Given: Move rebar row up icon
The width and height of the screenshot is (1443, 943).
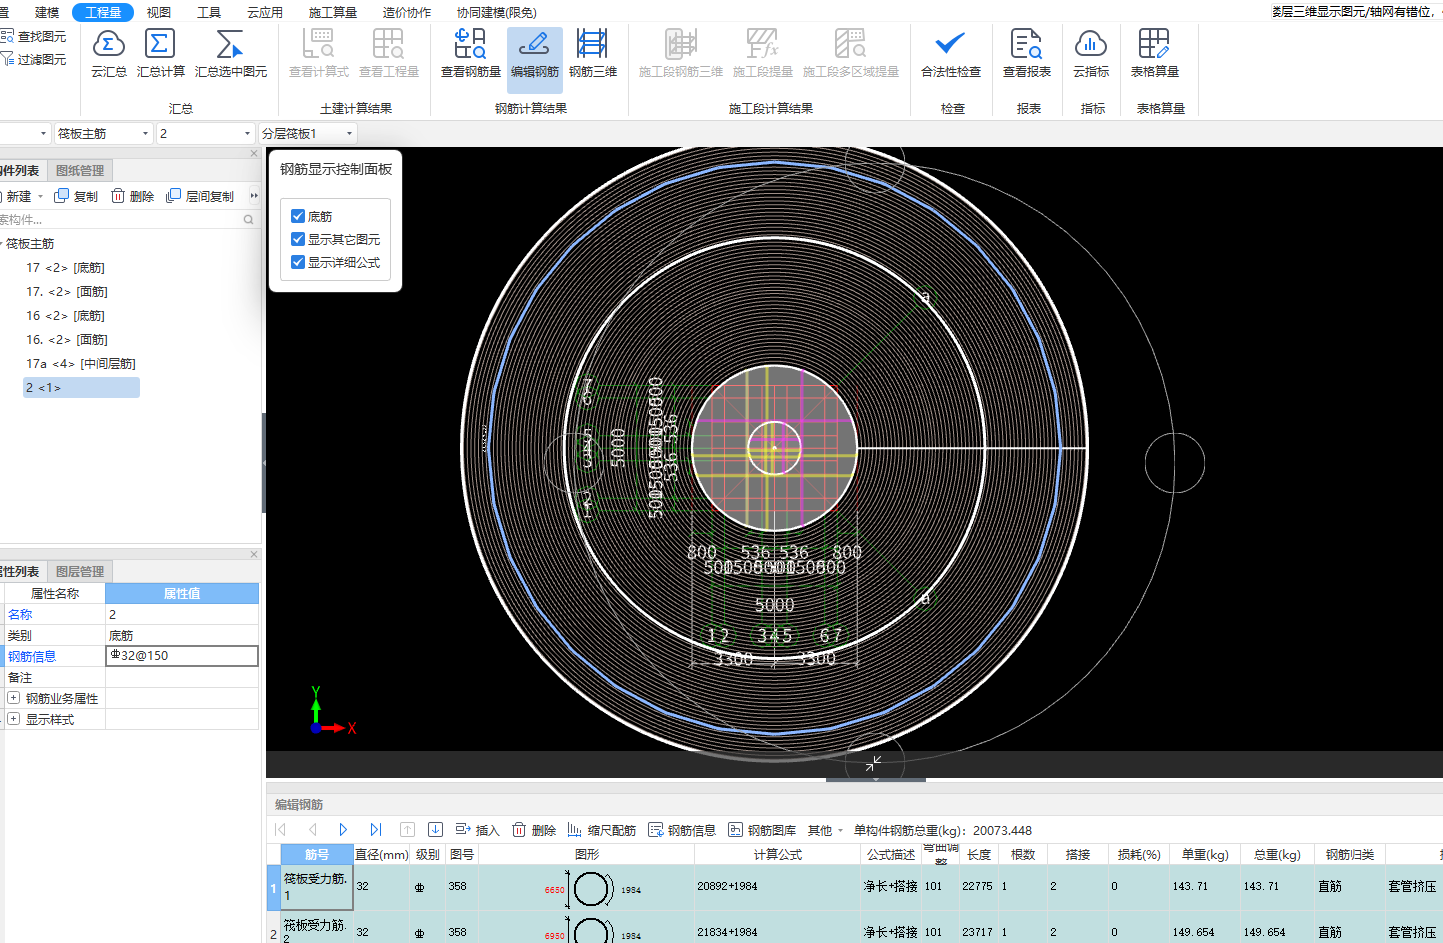Looking at the screenshot, I should coord(407,829).
